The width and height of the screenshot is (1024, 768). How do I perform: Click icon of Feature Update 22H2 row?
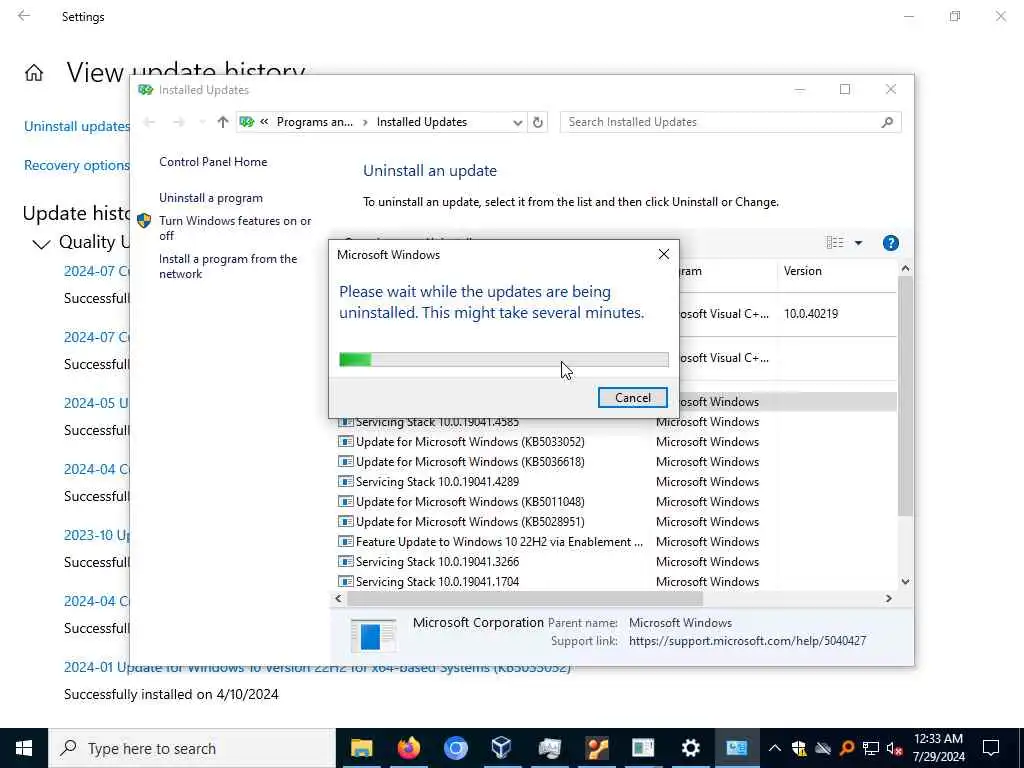345,542
